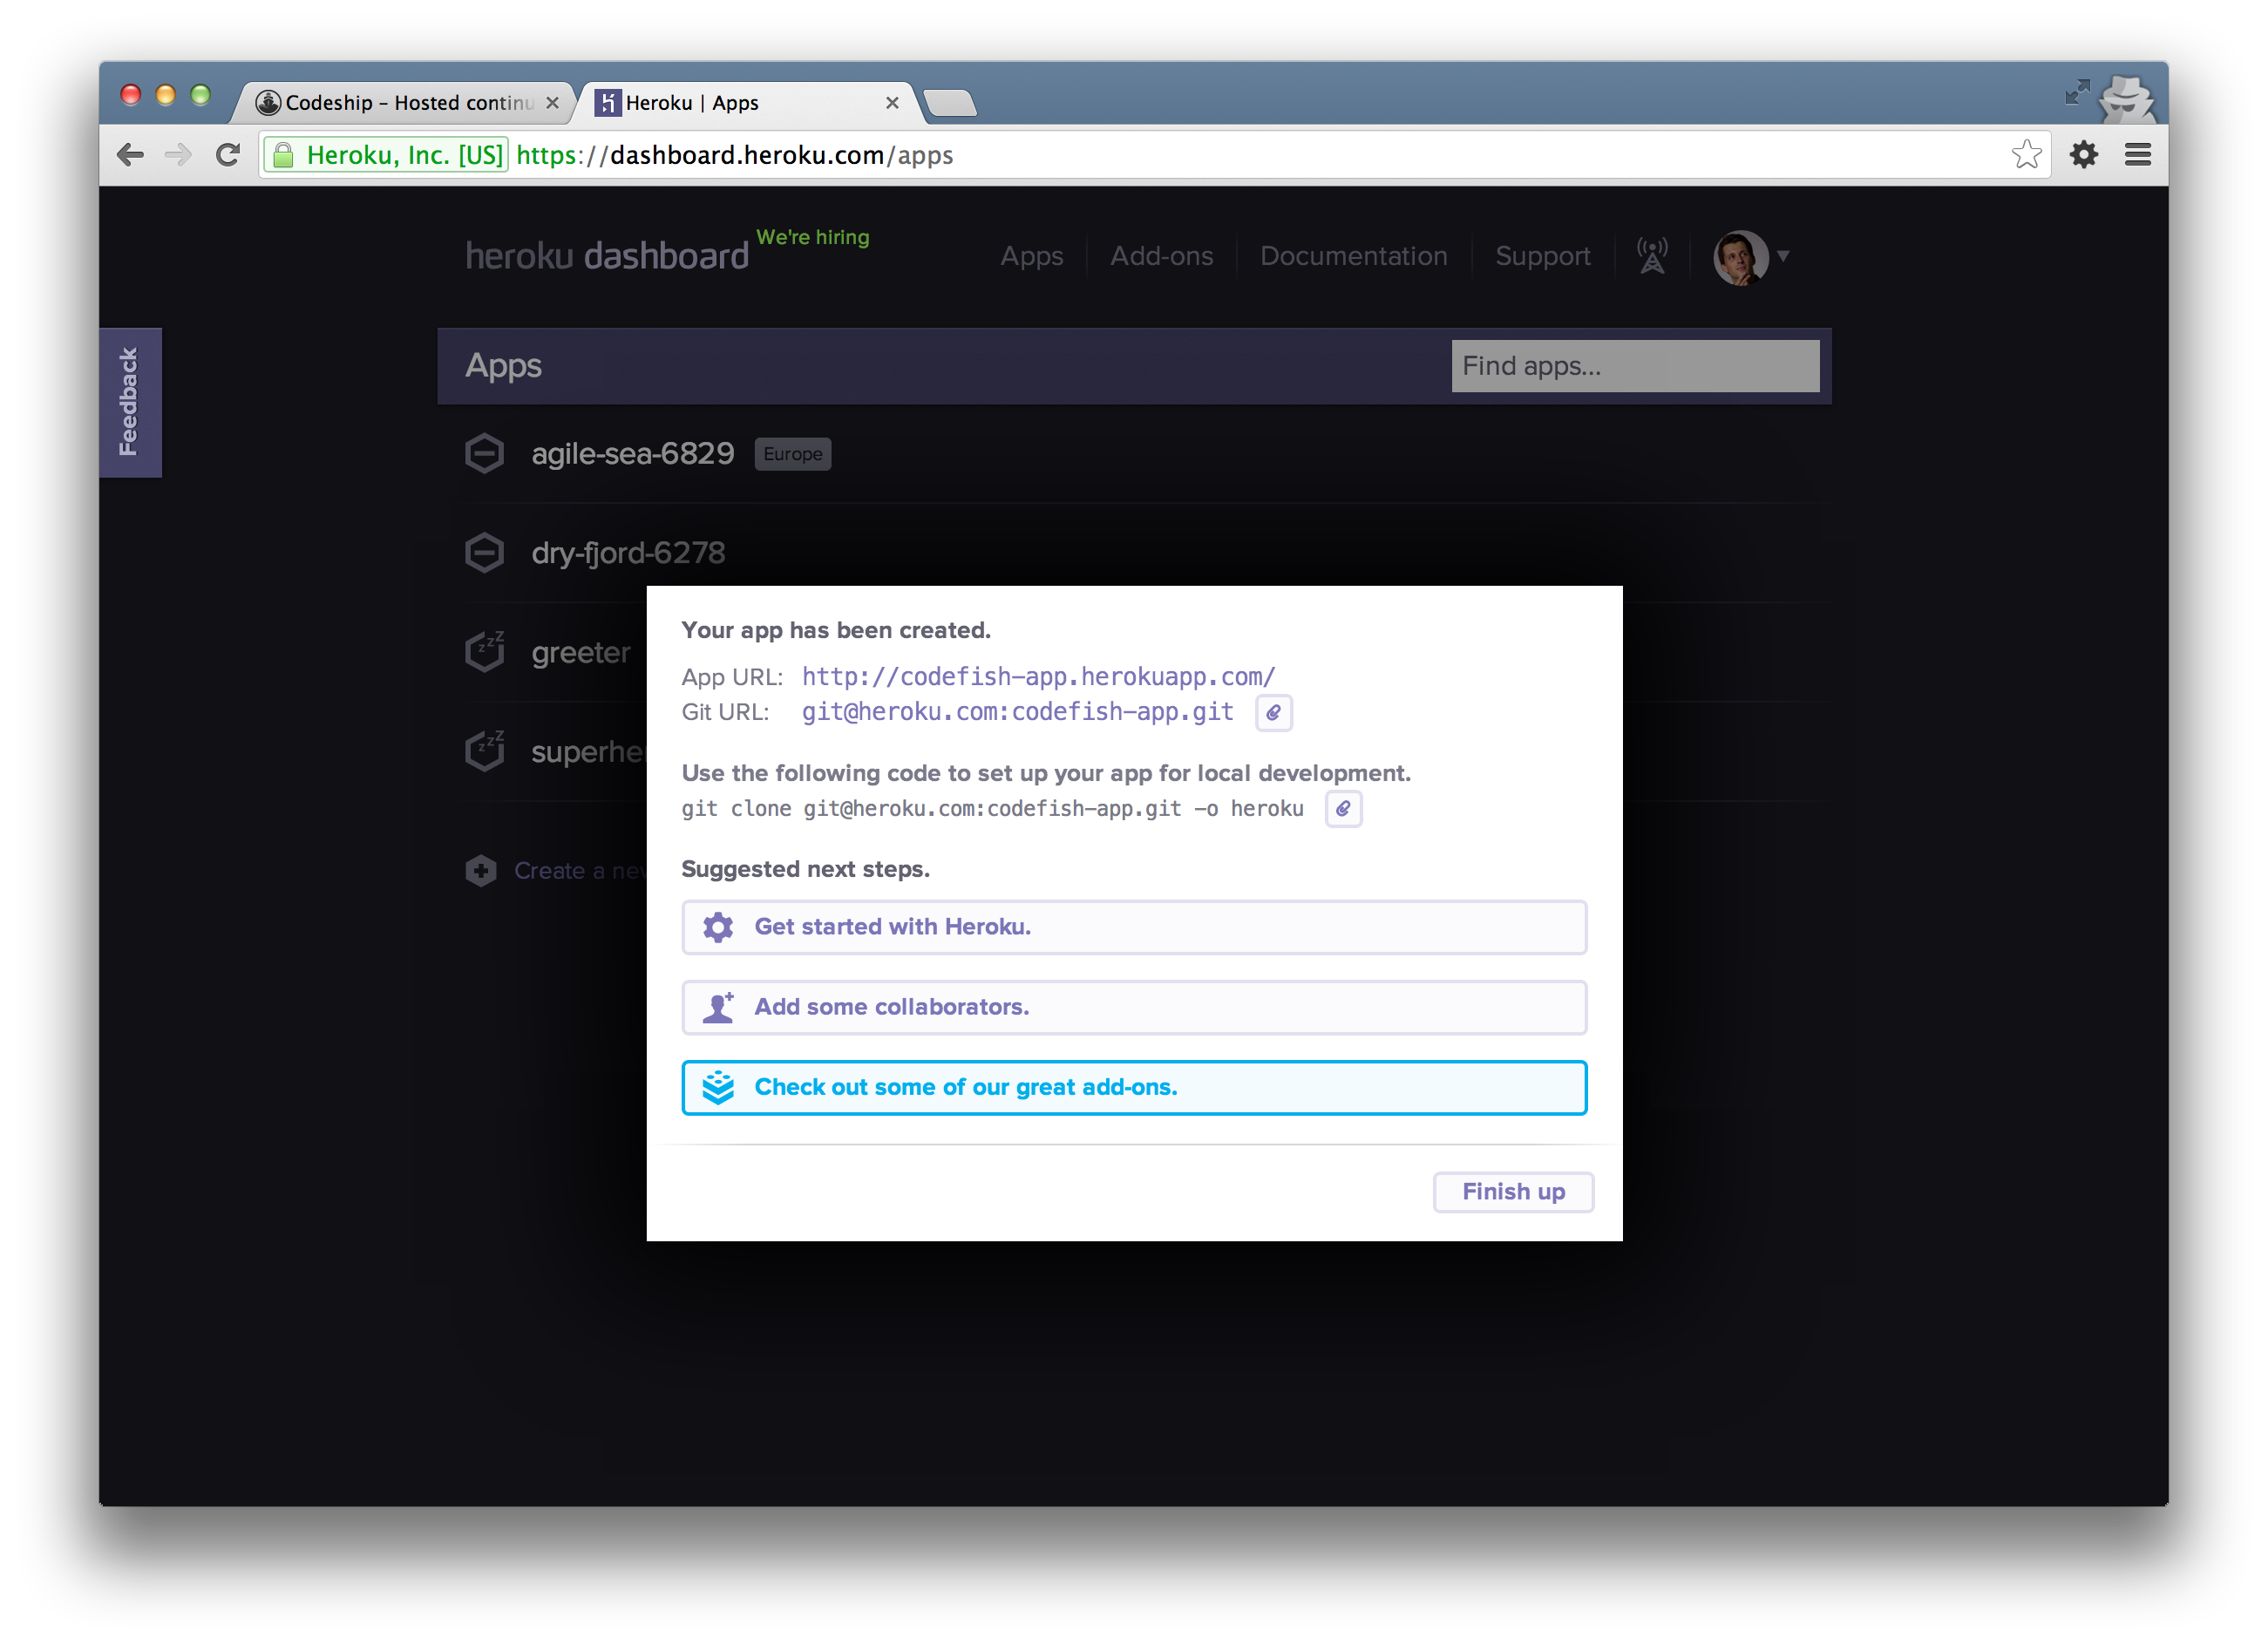Copy the Git URL with clipboard icon

(x=1273, y=713)
